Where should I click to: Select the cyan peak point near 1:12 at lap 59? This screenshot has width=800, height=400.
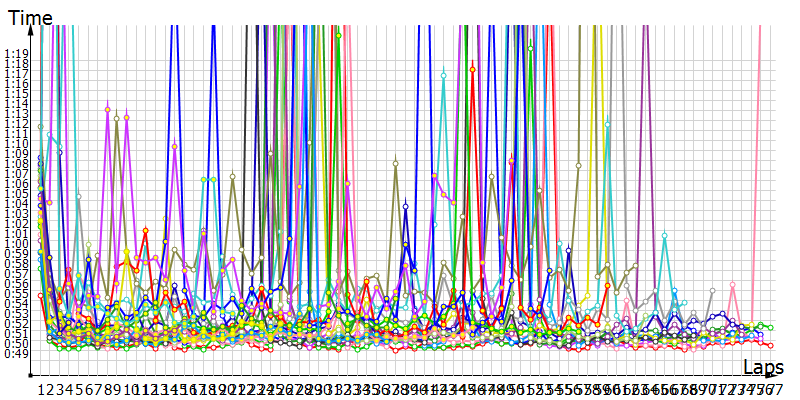coord(607,124)
